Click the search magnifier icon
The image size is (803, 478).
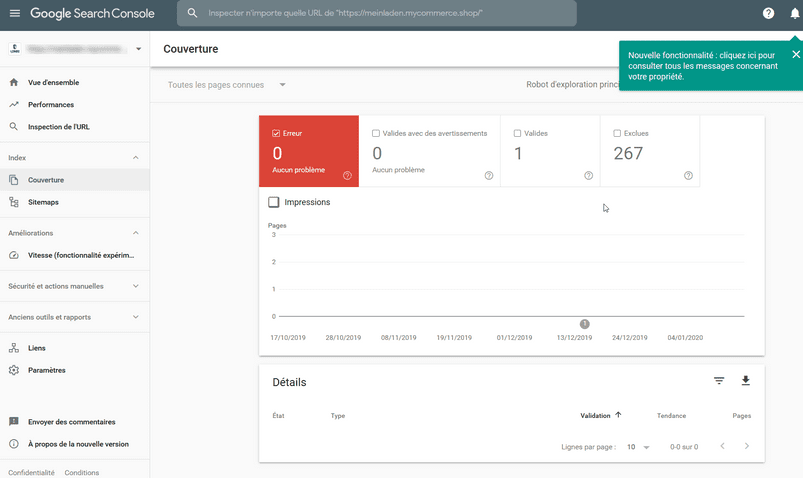(192, 13)
